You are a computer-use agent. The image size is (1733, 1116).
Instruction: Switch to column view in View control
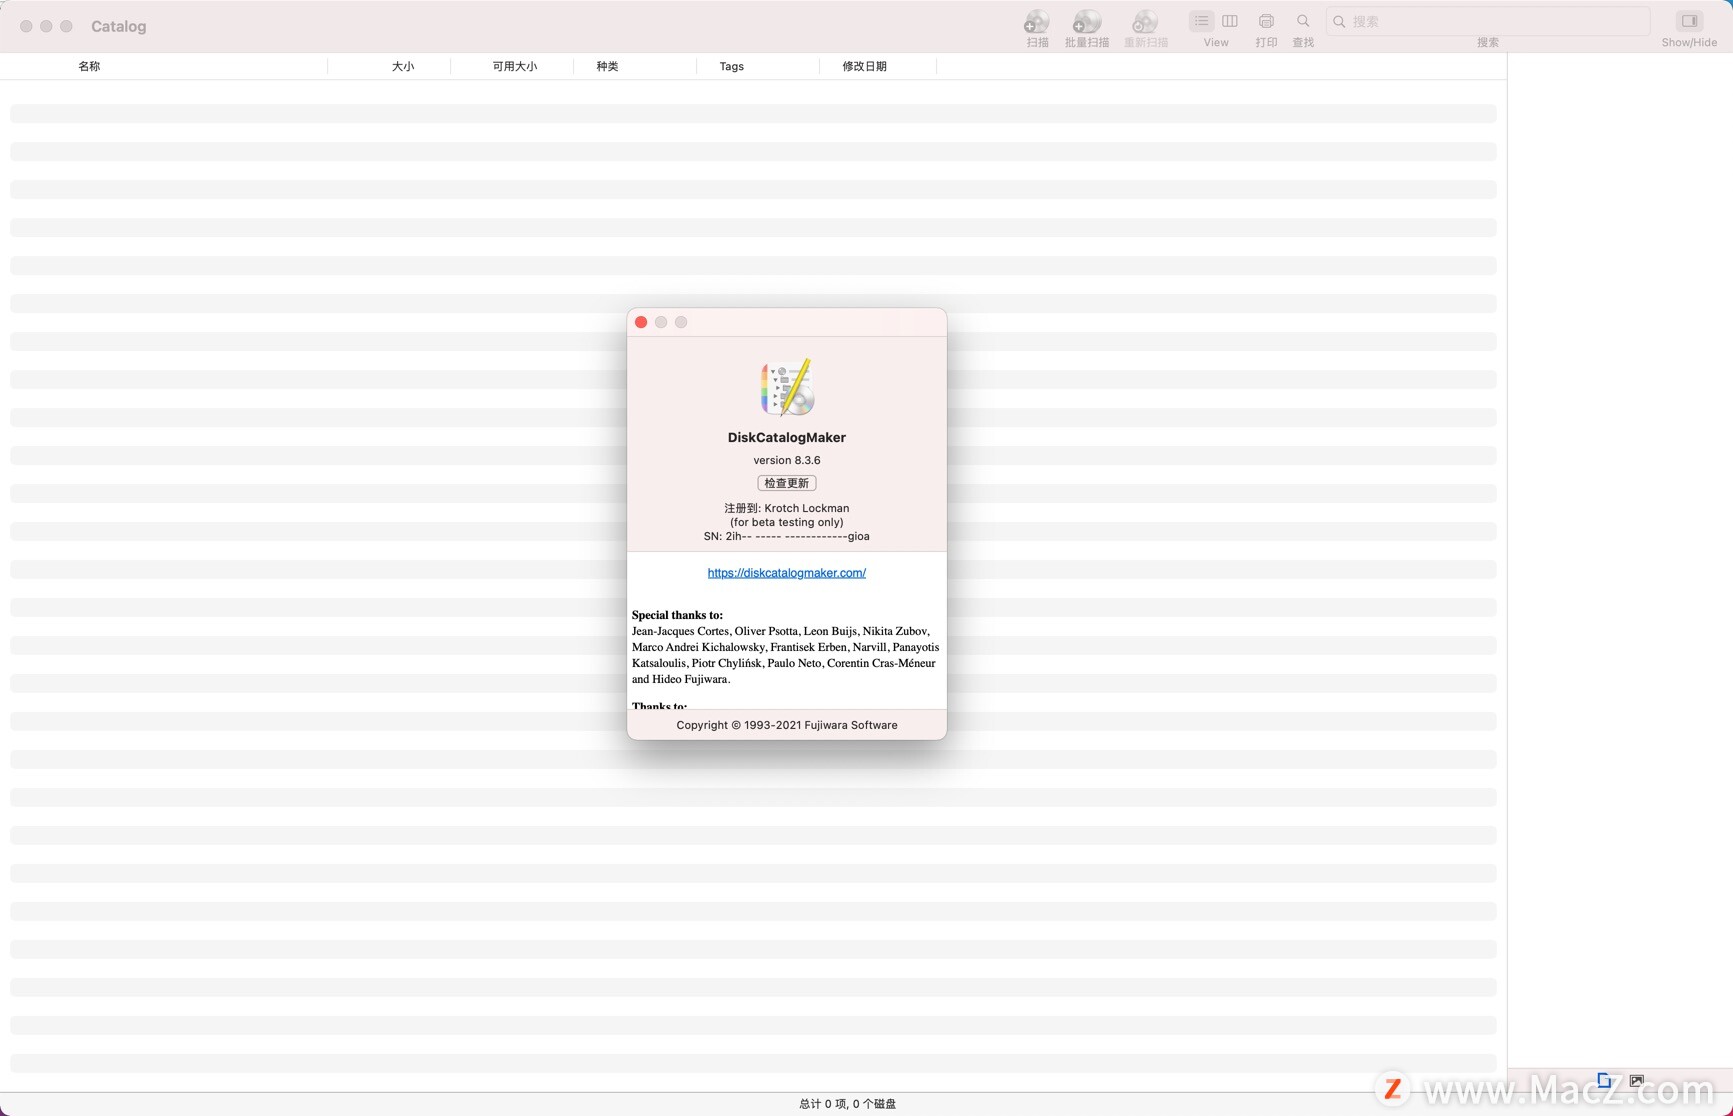coord(1230,21)
